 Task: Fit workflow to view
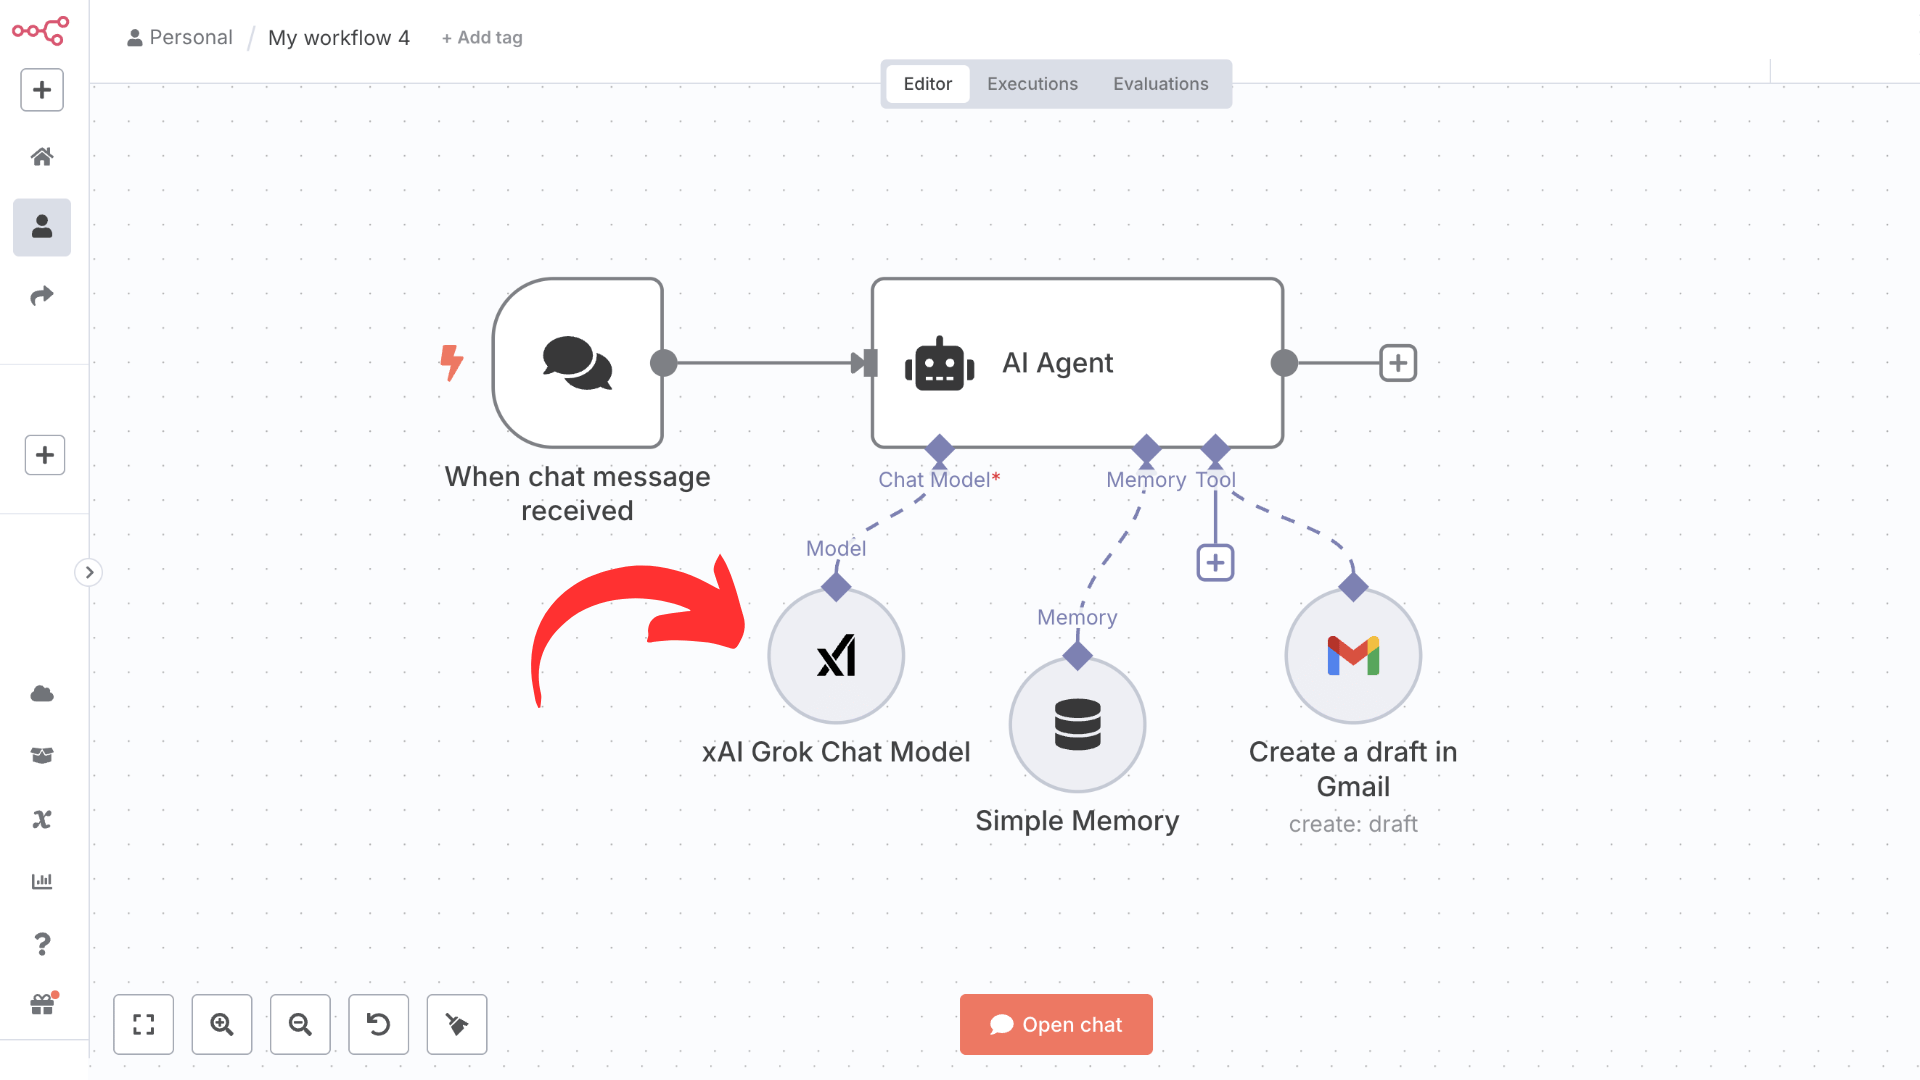tap(144, 1024)
